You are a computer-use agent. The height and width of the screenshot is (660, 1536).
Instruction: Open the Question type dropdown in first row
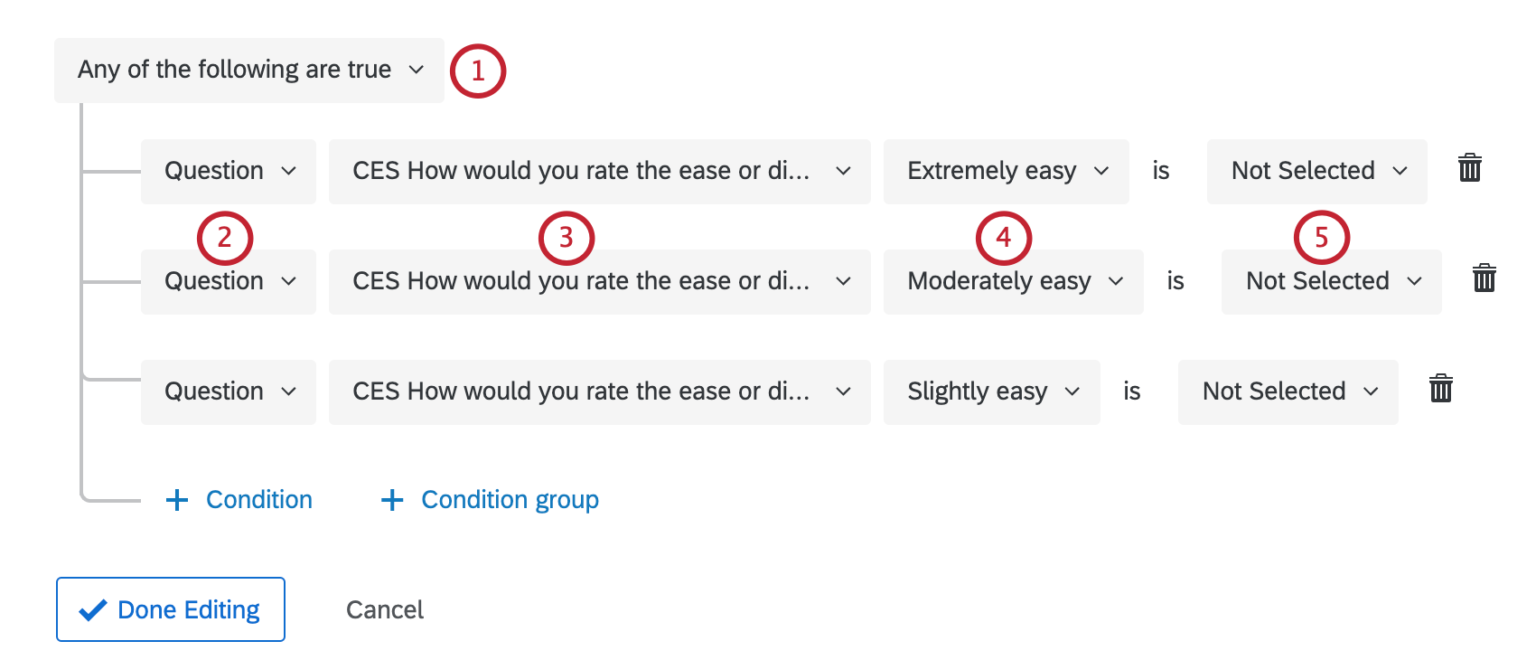coord(228,171)
